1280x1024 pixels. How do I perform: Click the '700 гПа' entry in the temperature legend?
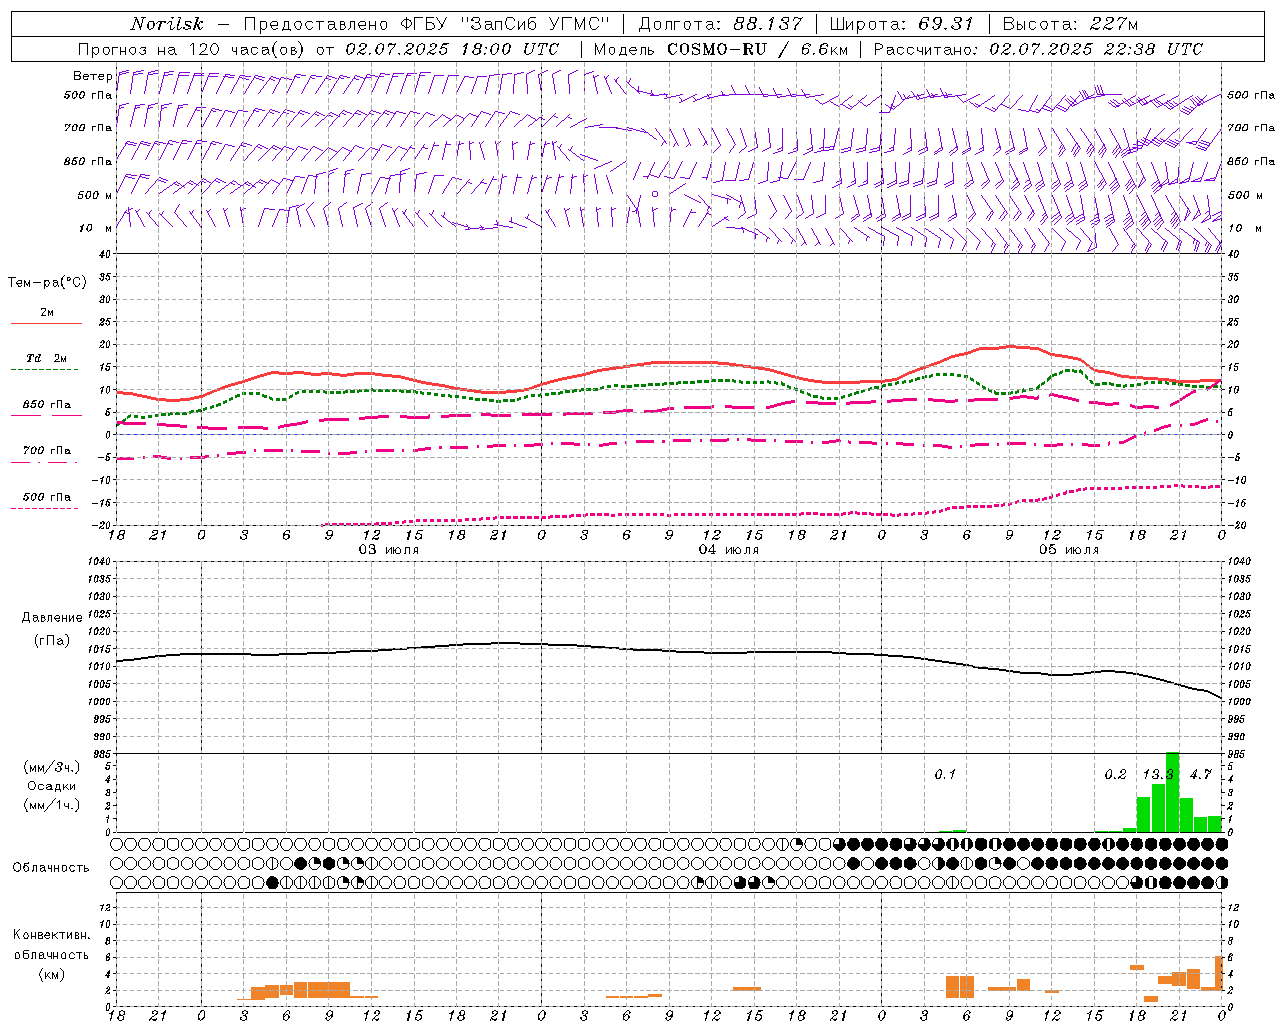tap(46, 451)
